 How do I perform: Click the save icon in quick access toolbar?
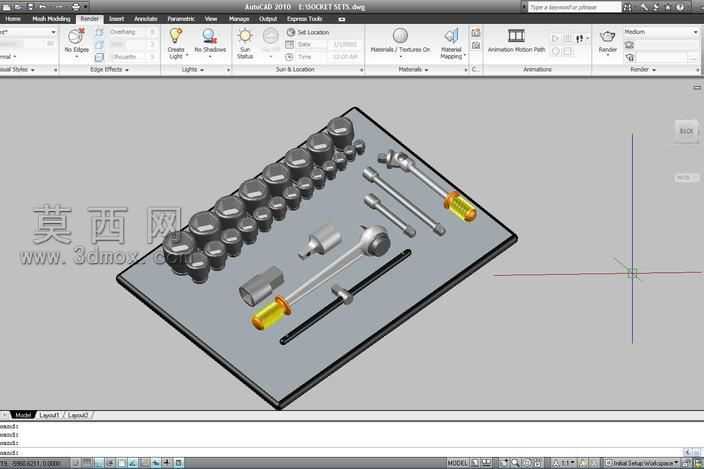coord(31,7)
